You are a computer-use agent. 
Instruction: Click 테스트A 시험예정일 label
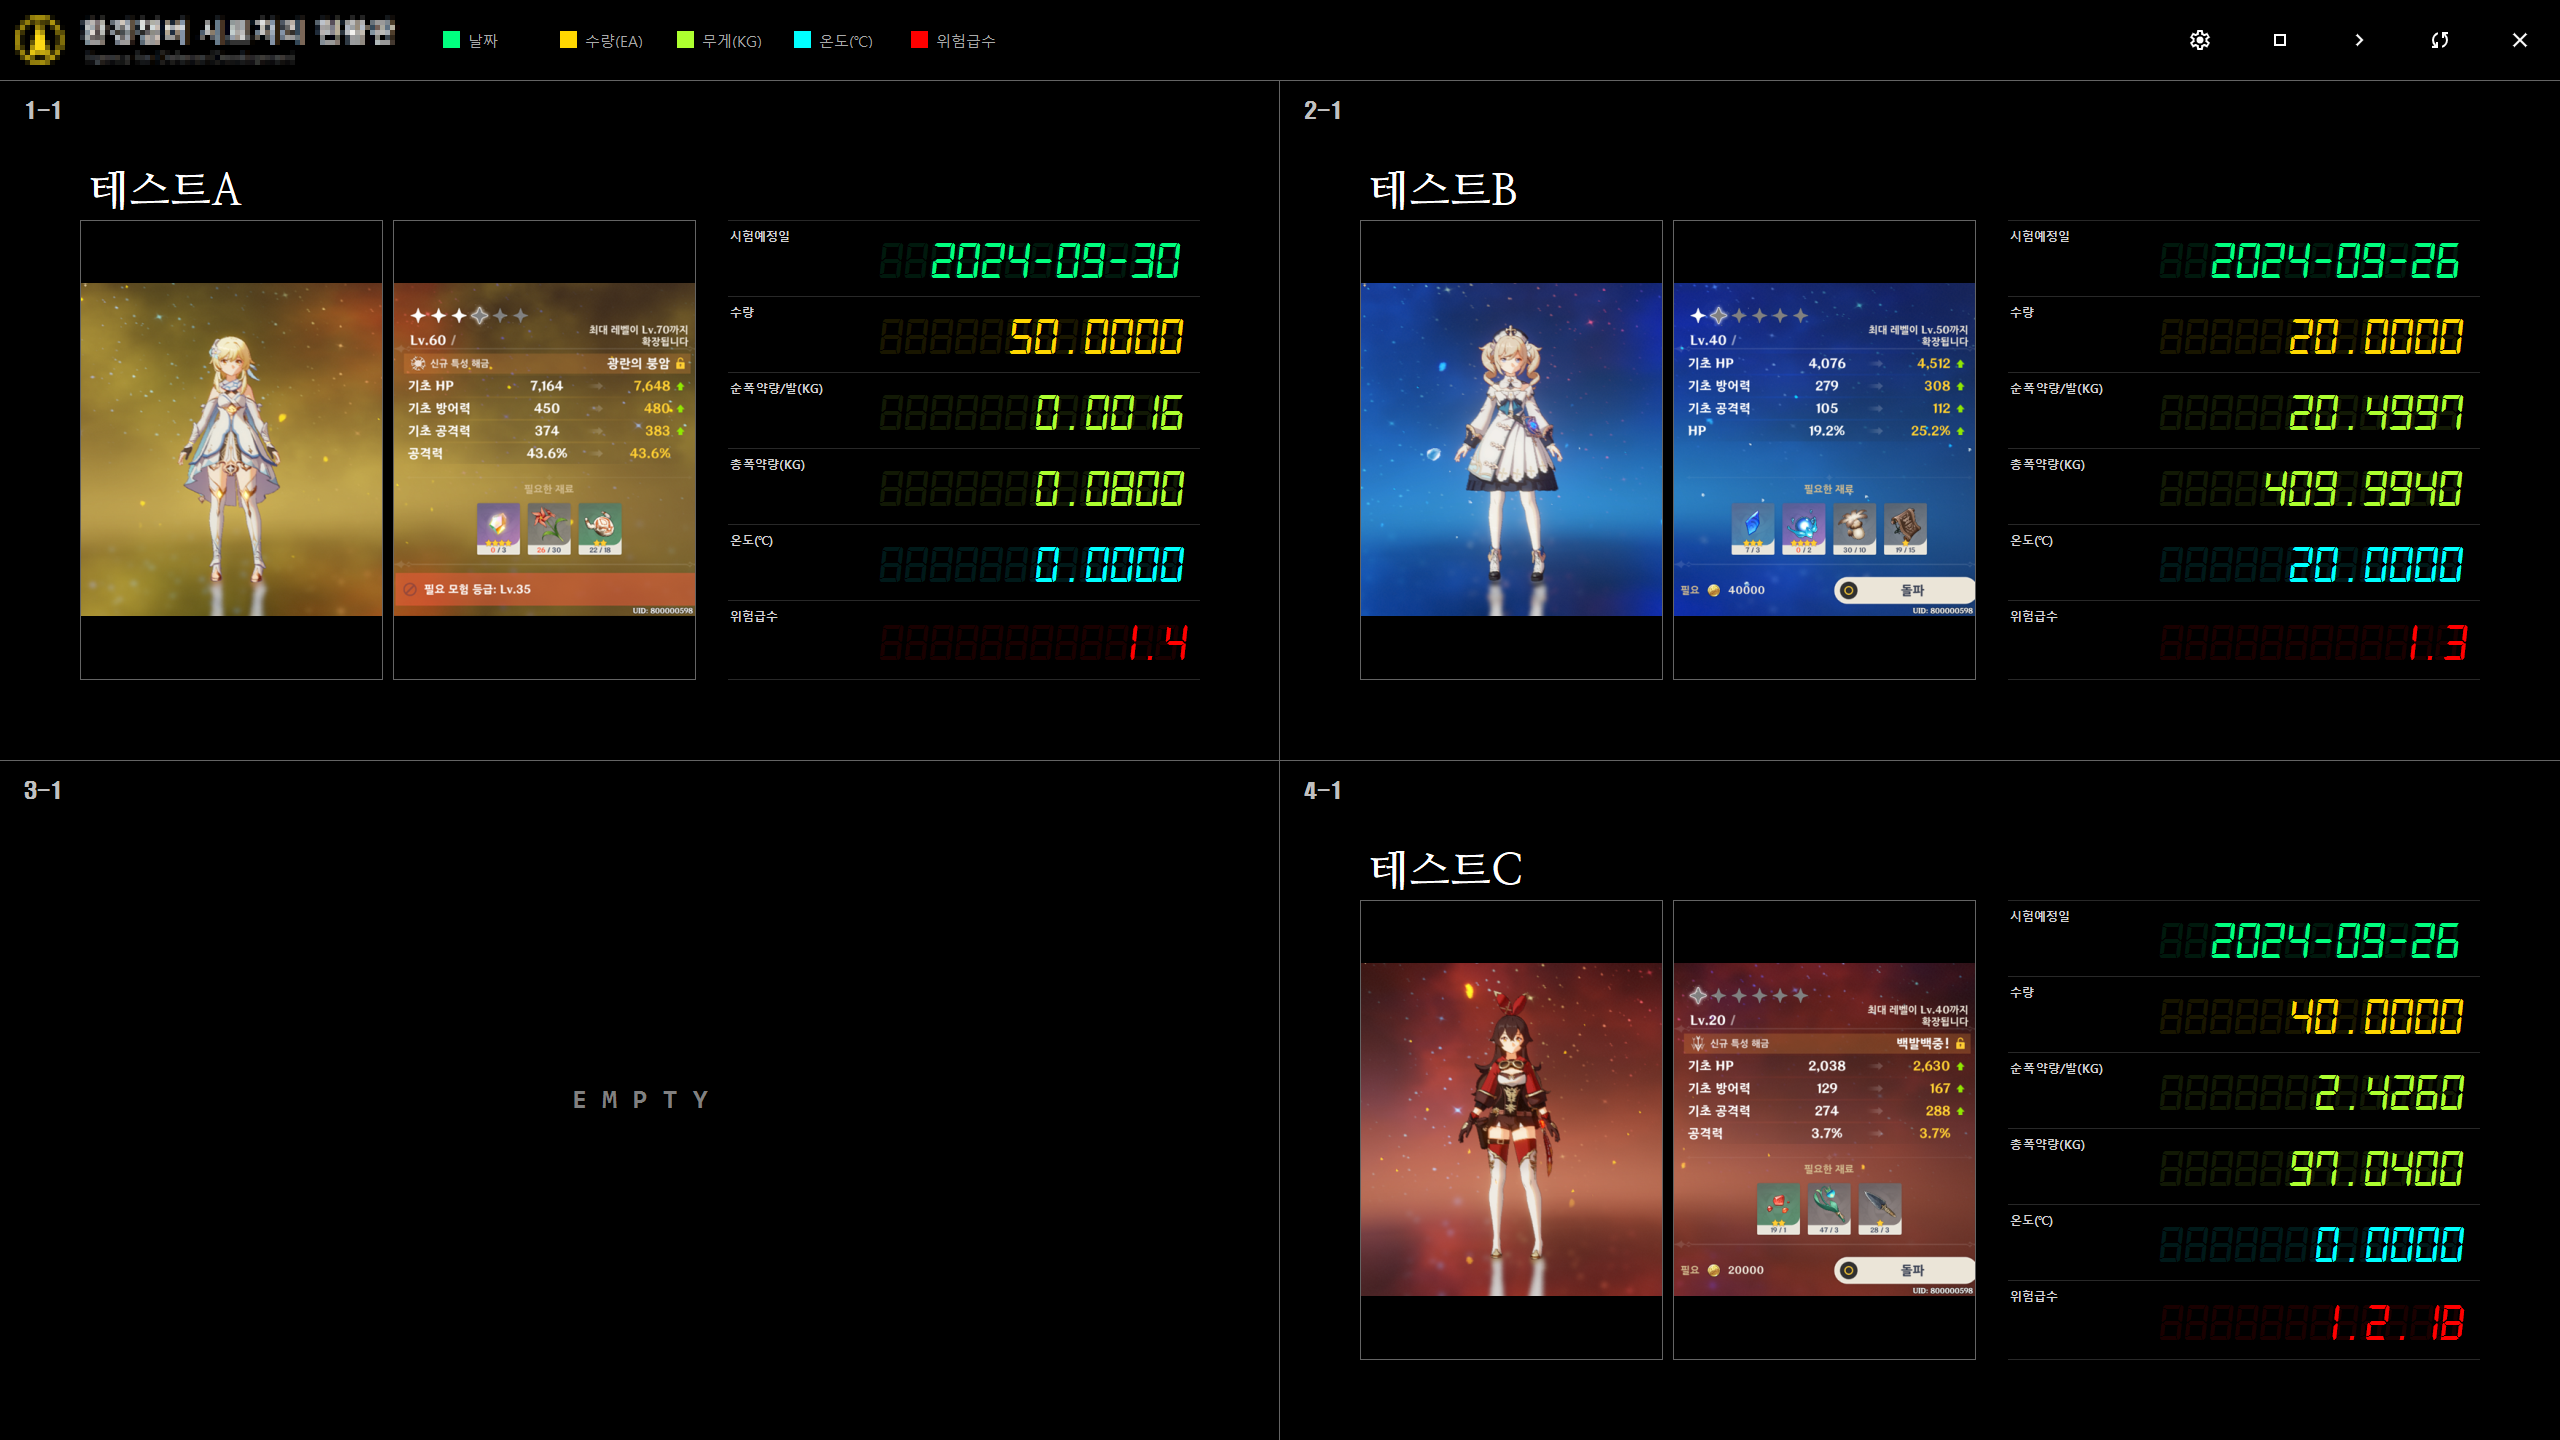click(x=760, y=236)
